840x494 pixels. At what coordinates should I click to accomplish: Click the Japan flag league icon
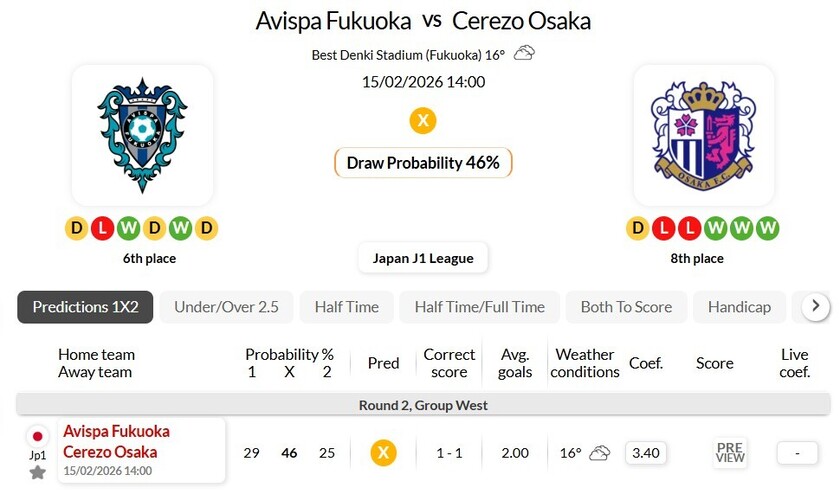37,437
